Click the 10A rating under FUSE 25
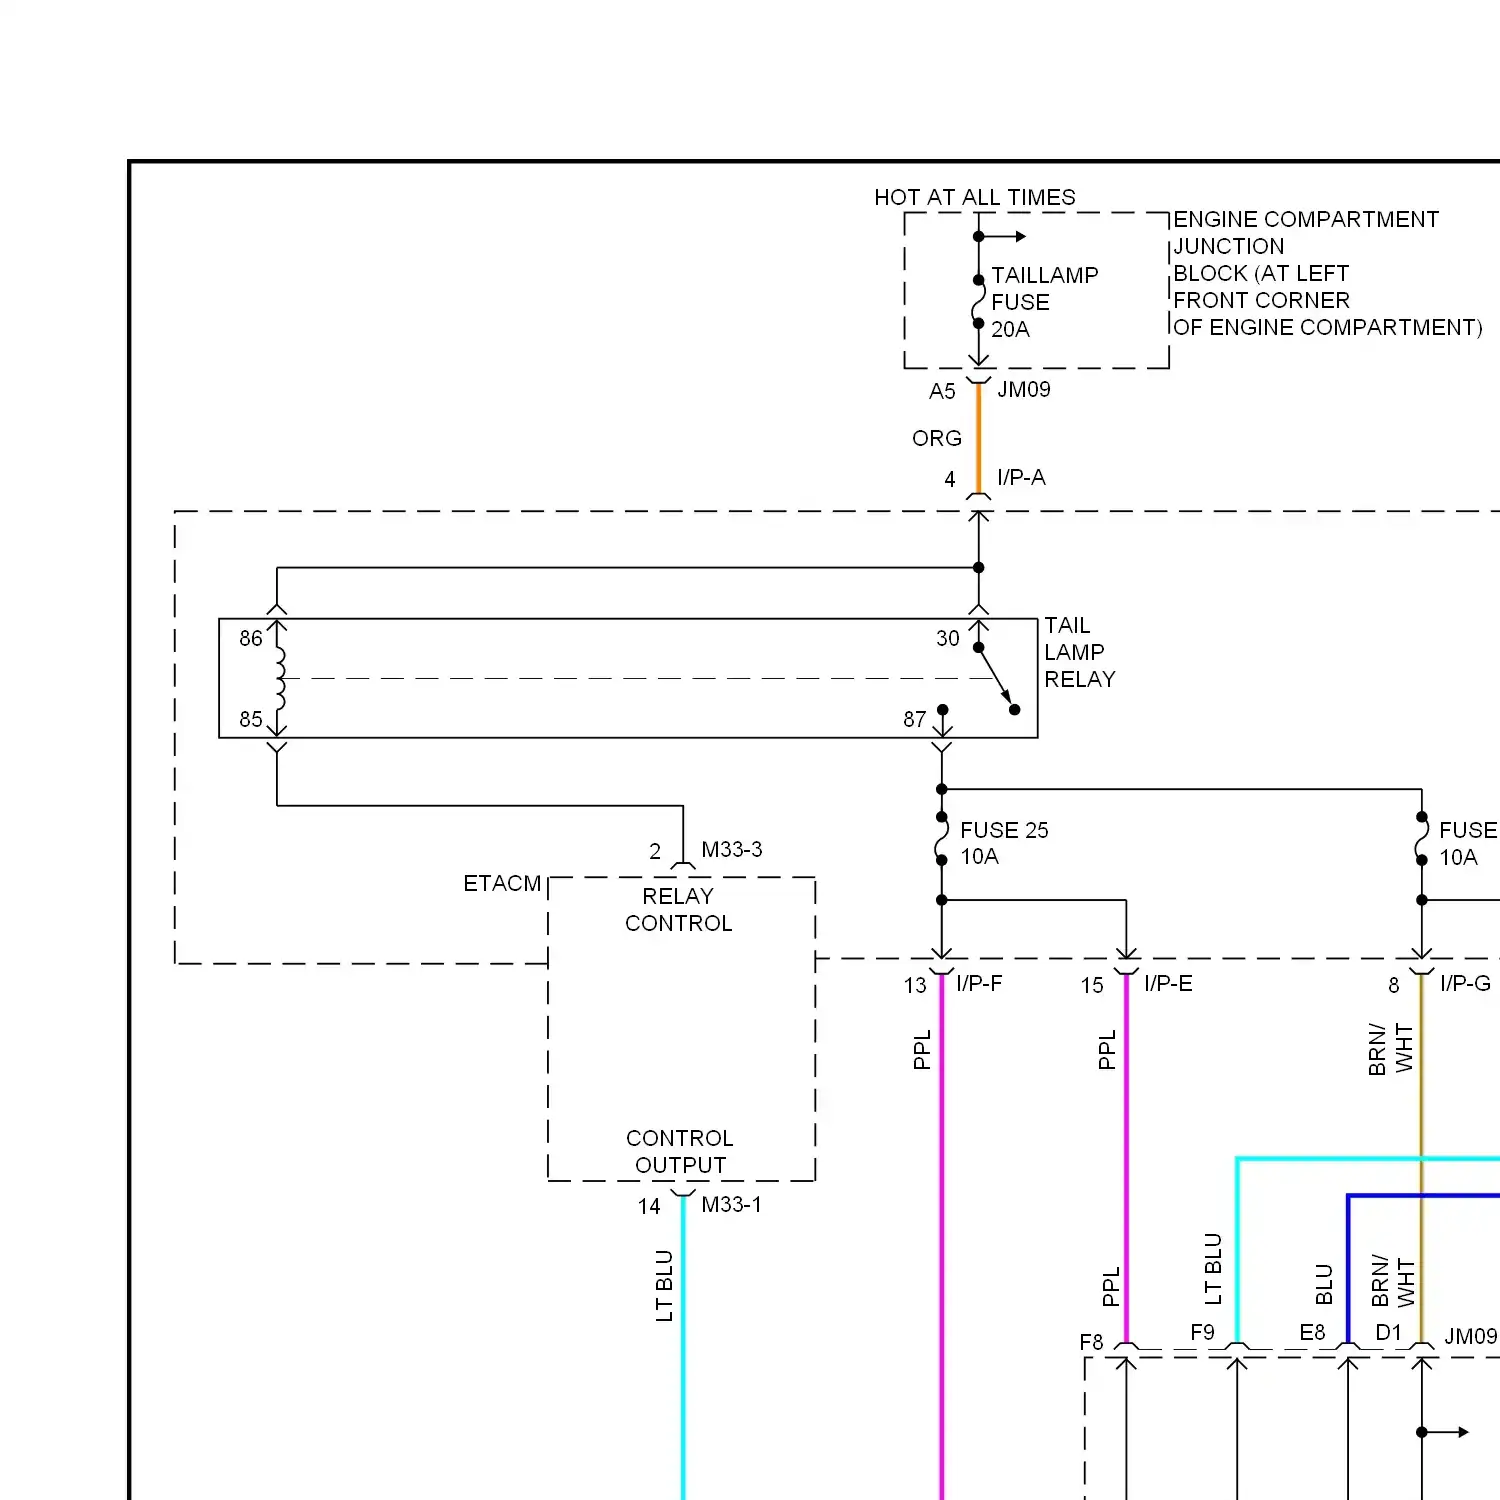Image resolution: width=1500 pixels, height=1500 pixels. 979,856
